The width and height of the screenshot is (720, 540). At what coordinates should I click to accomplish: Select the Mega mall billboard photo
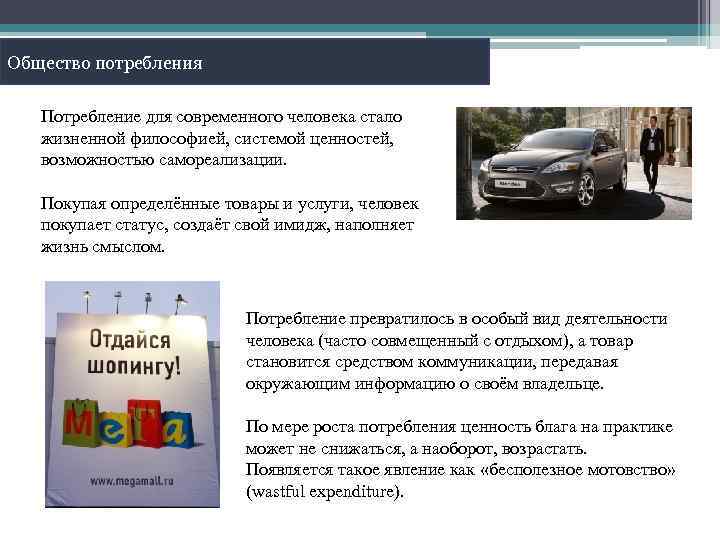[132, 394]
